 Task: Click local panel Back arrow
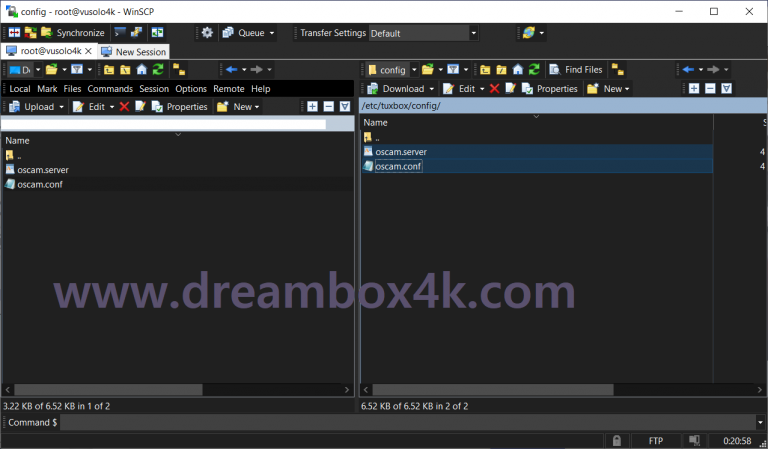pos(232,70)
